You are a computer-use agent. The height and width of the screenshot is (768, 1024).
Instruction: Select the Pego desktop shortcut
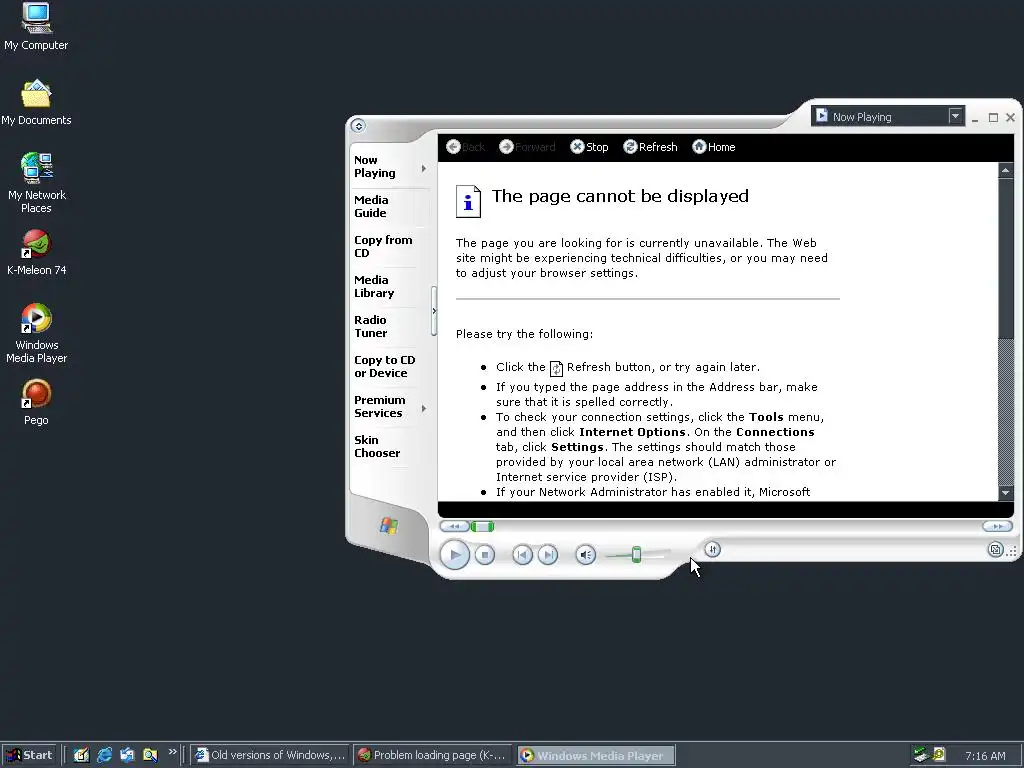click(x=36, y=403)
